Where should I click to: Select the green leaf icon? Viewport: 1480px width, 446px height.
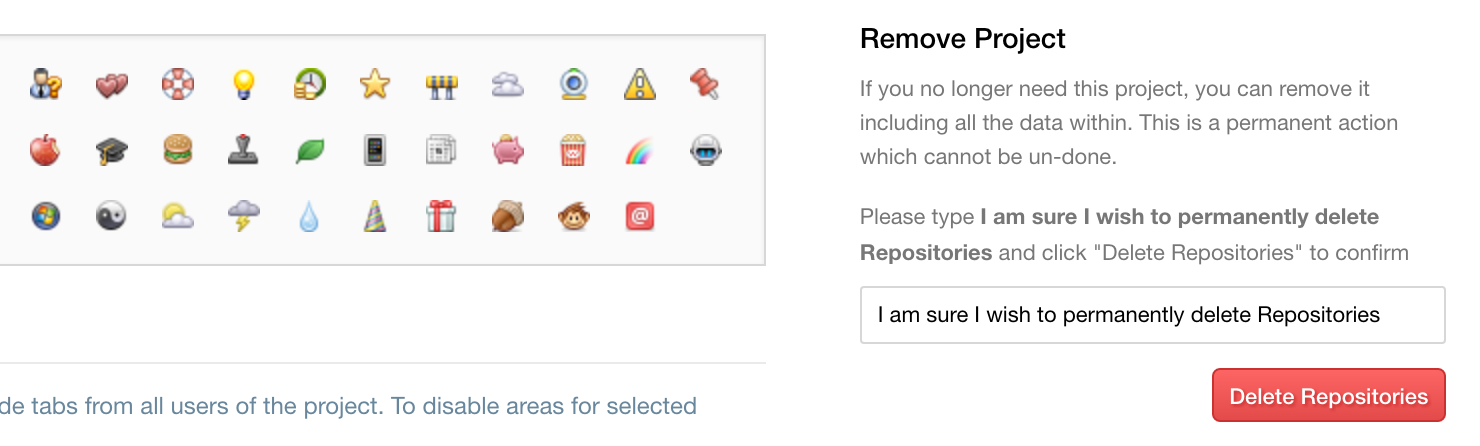point(309,150)
